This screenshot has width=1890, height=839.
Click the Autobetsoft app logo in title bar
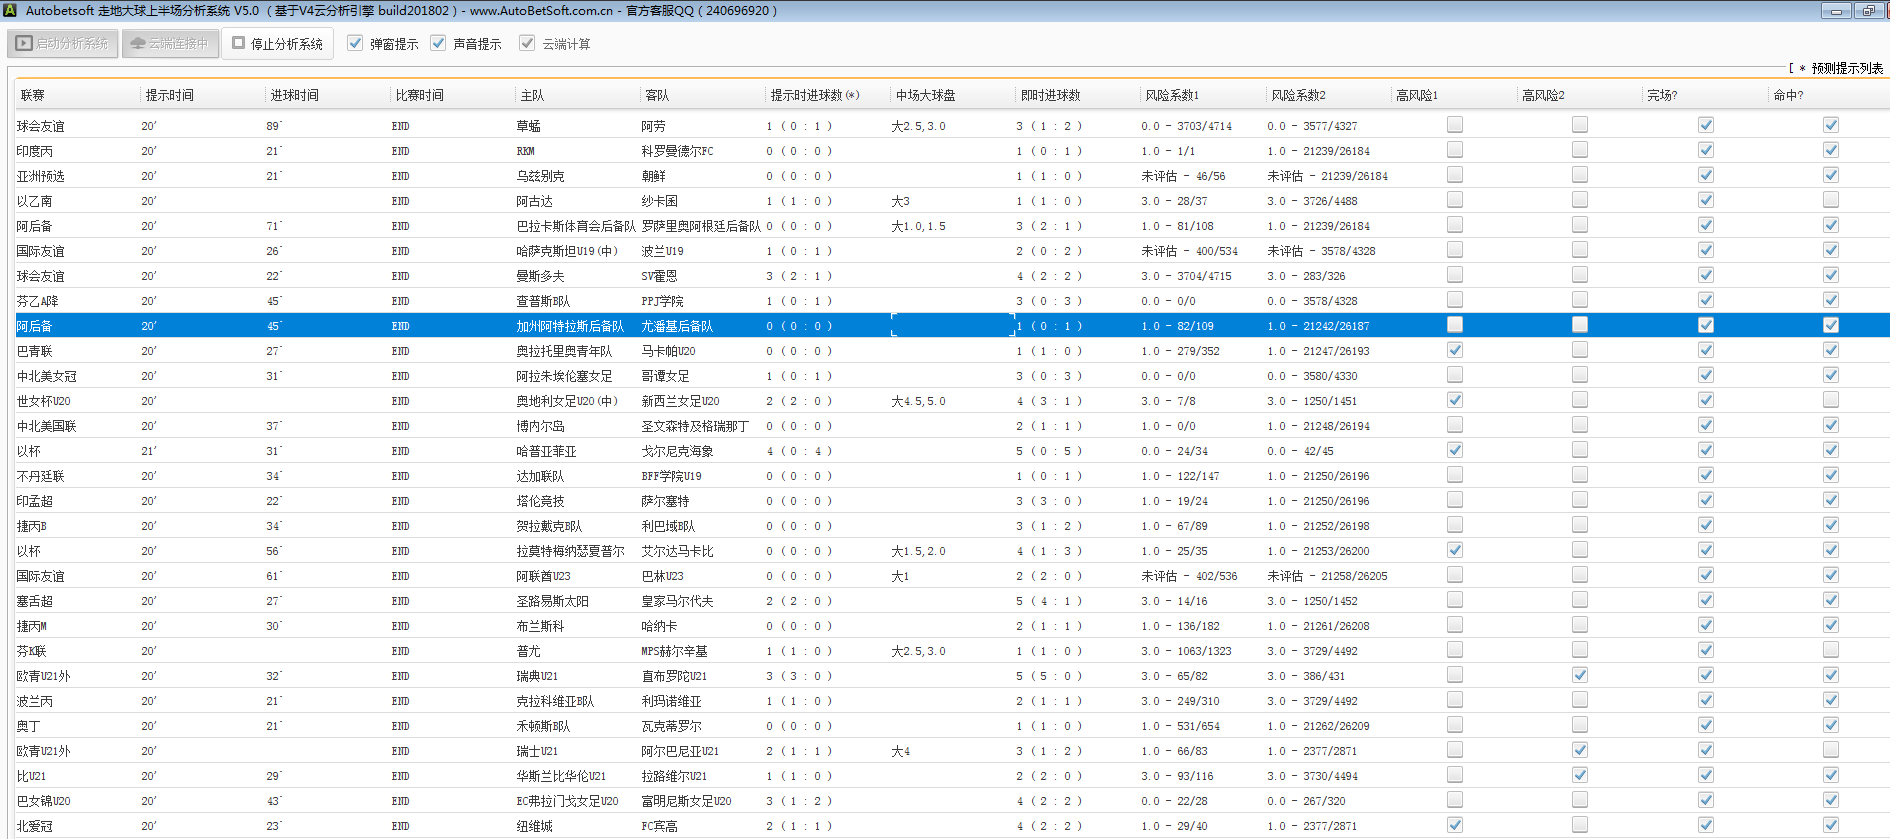10,10
